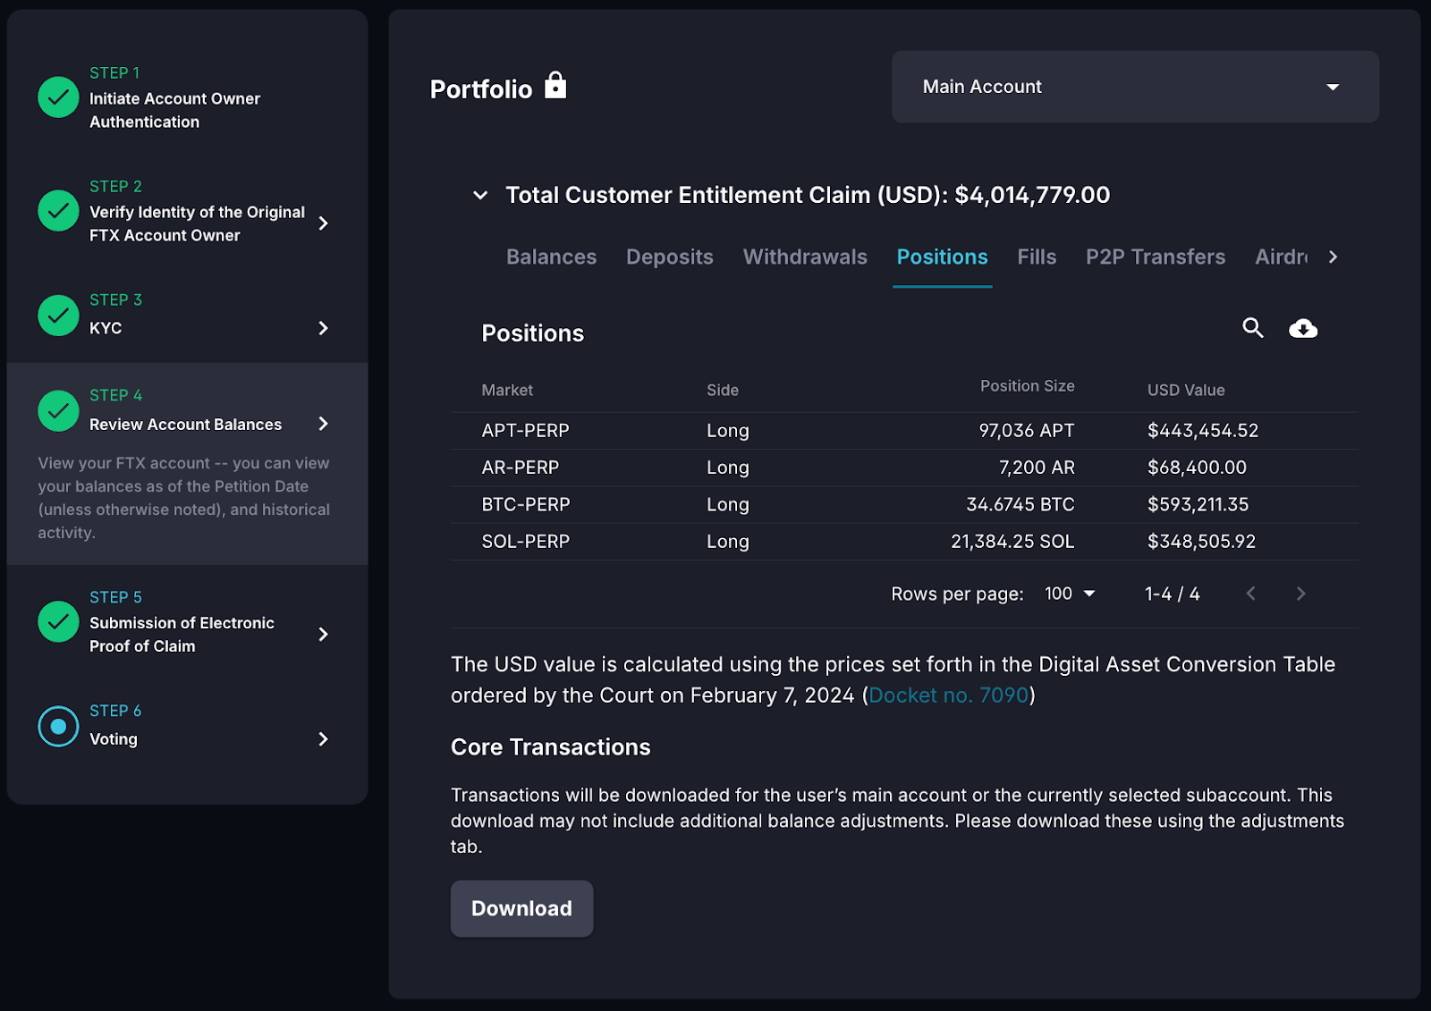Switch to the Balances tab
The width and height of the screenshot is (1431, 1011).
(551, 257)
